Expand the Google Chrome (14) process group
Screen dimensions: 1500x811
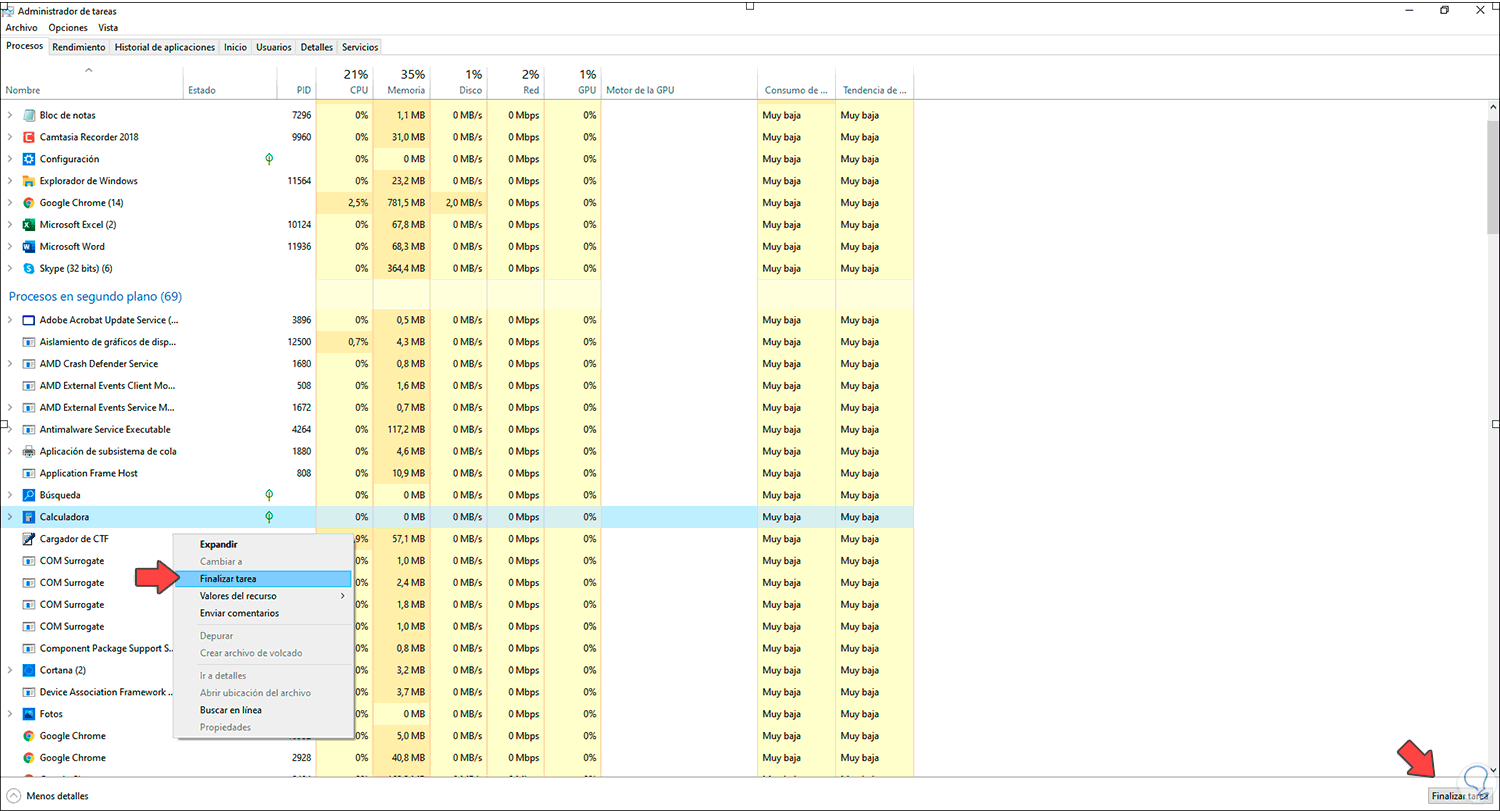coord(10,203)
